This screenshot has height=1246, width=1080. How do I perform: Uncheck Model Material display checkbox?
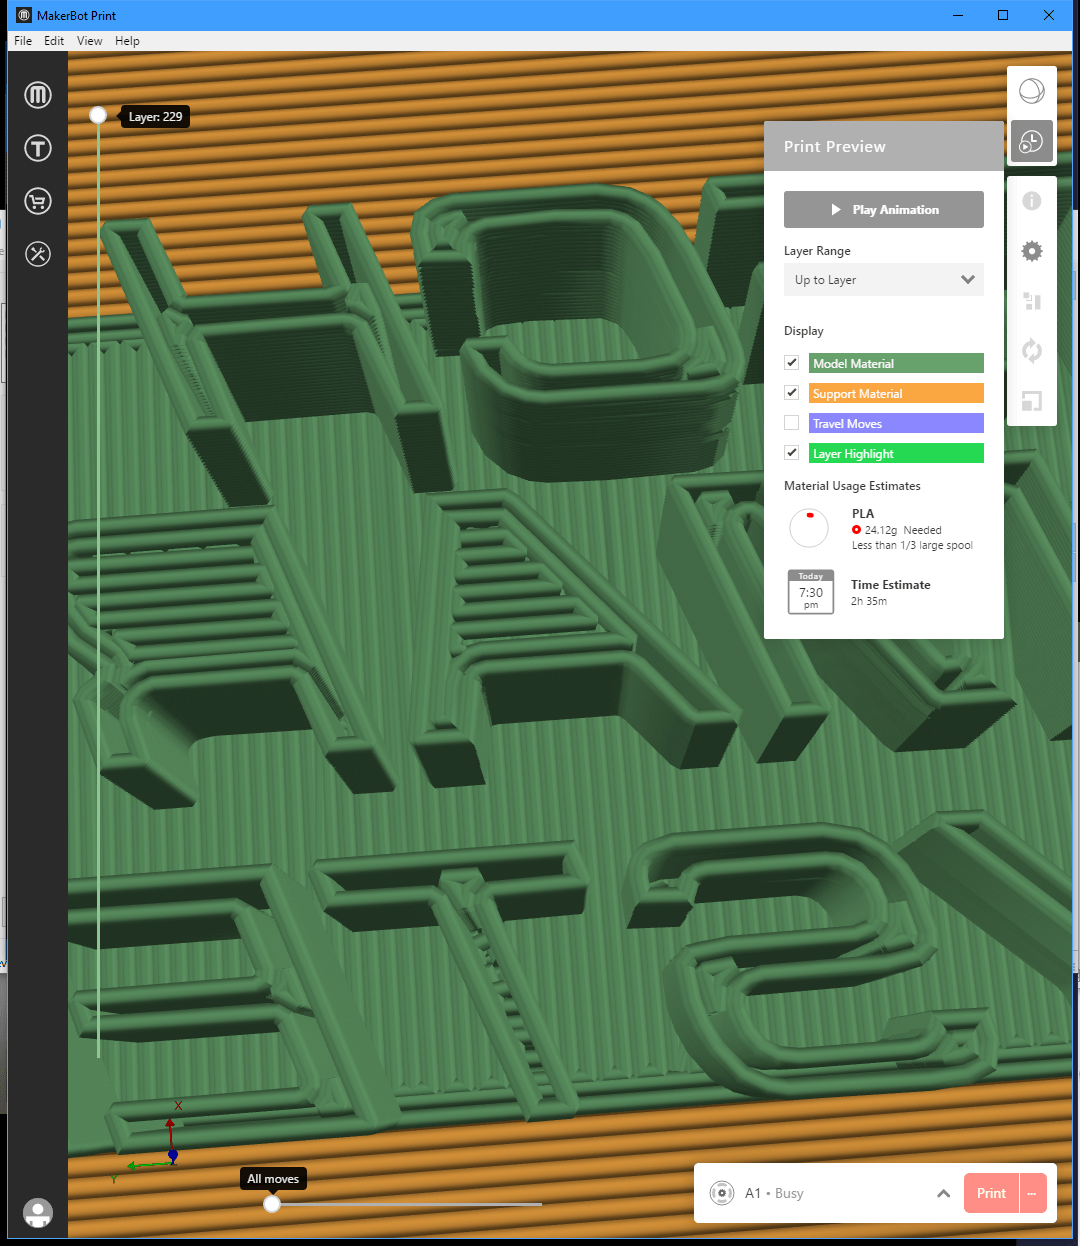coord(792,363)
